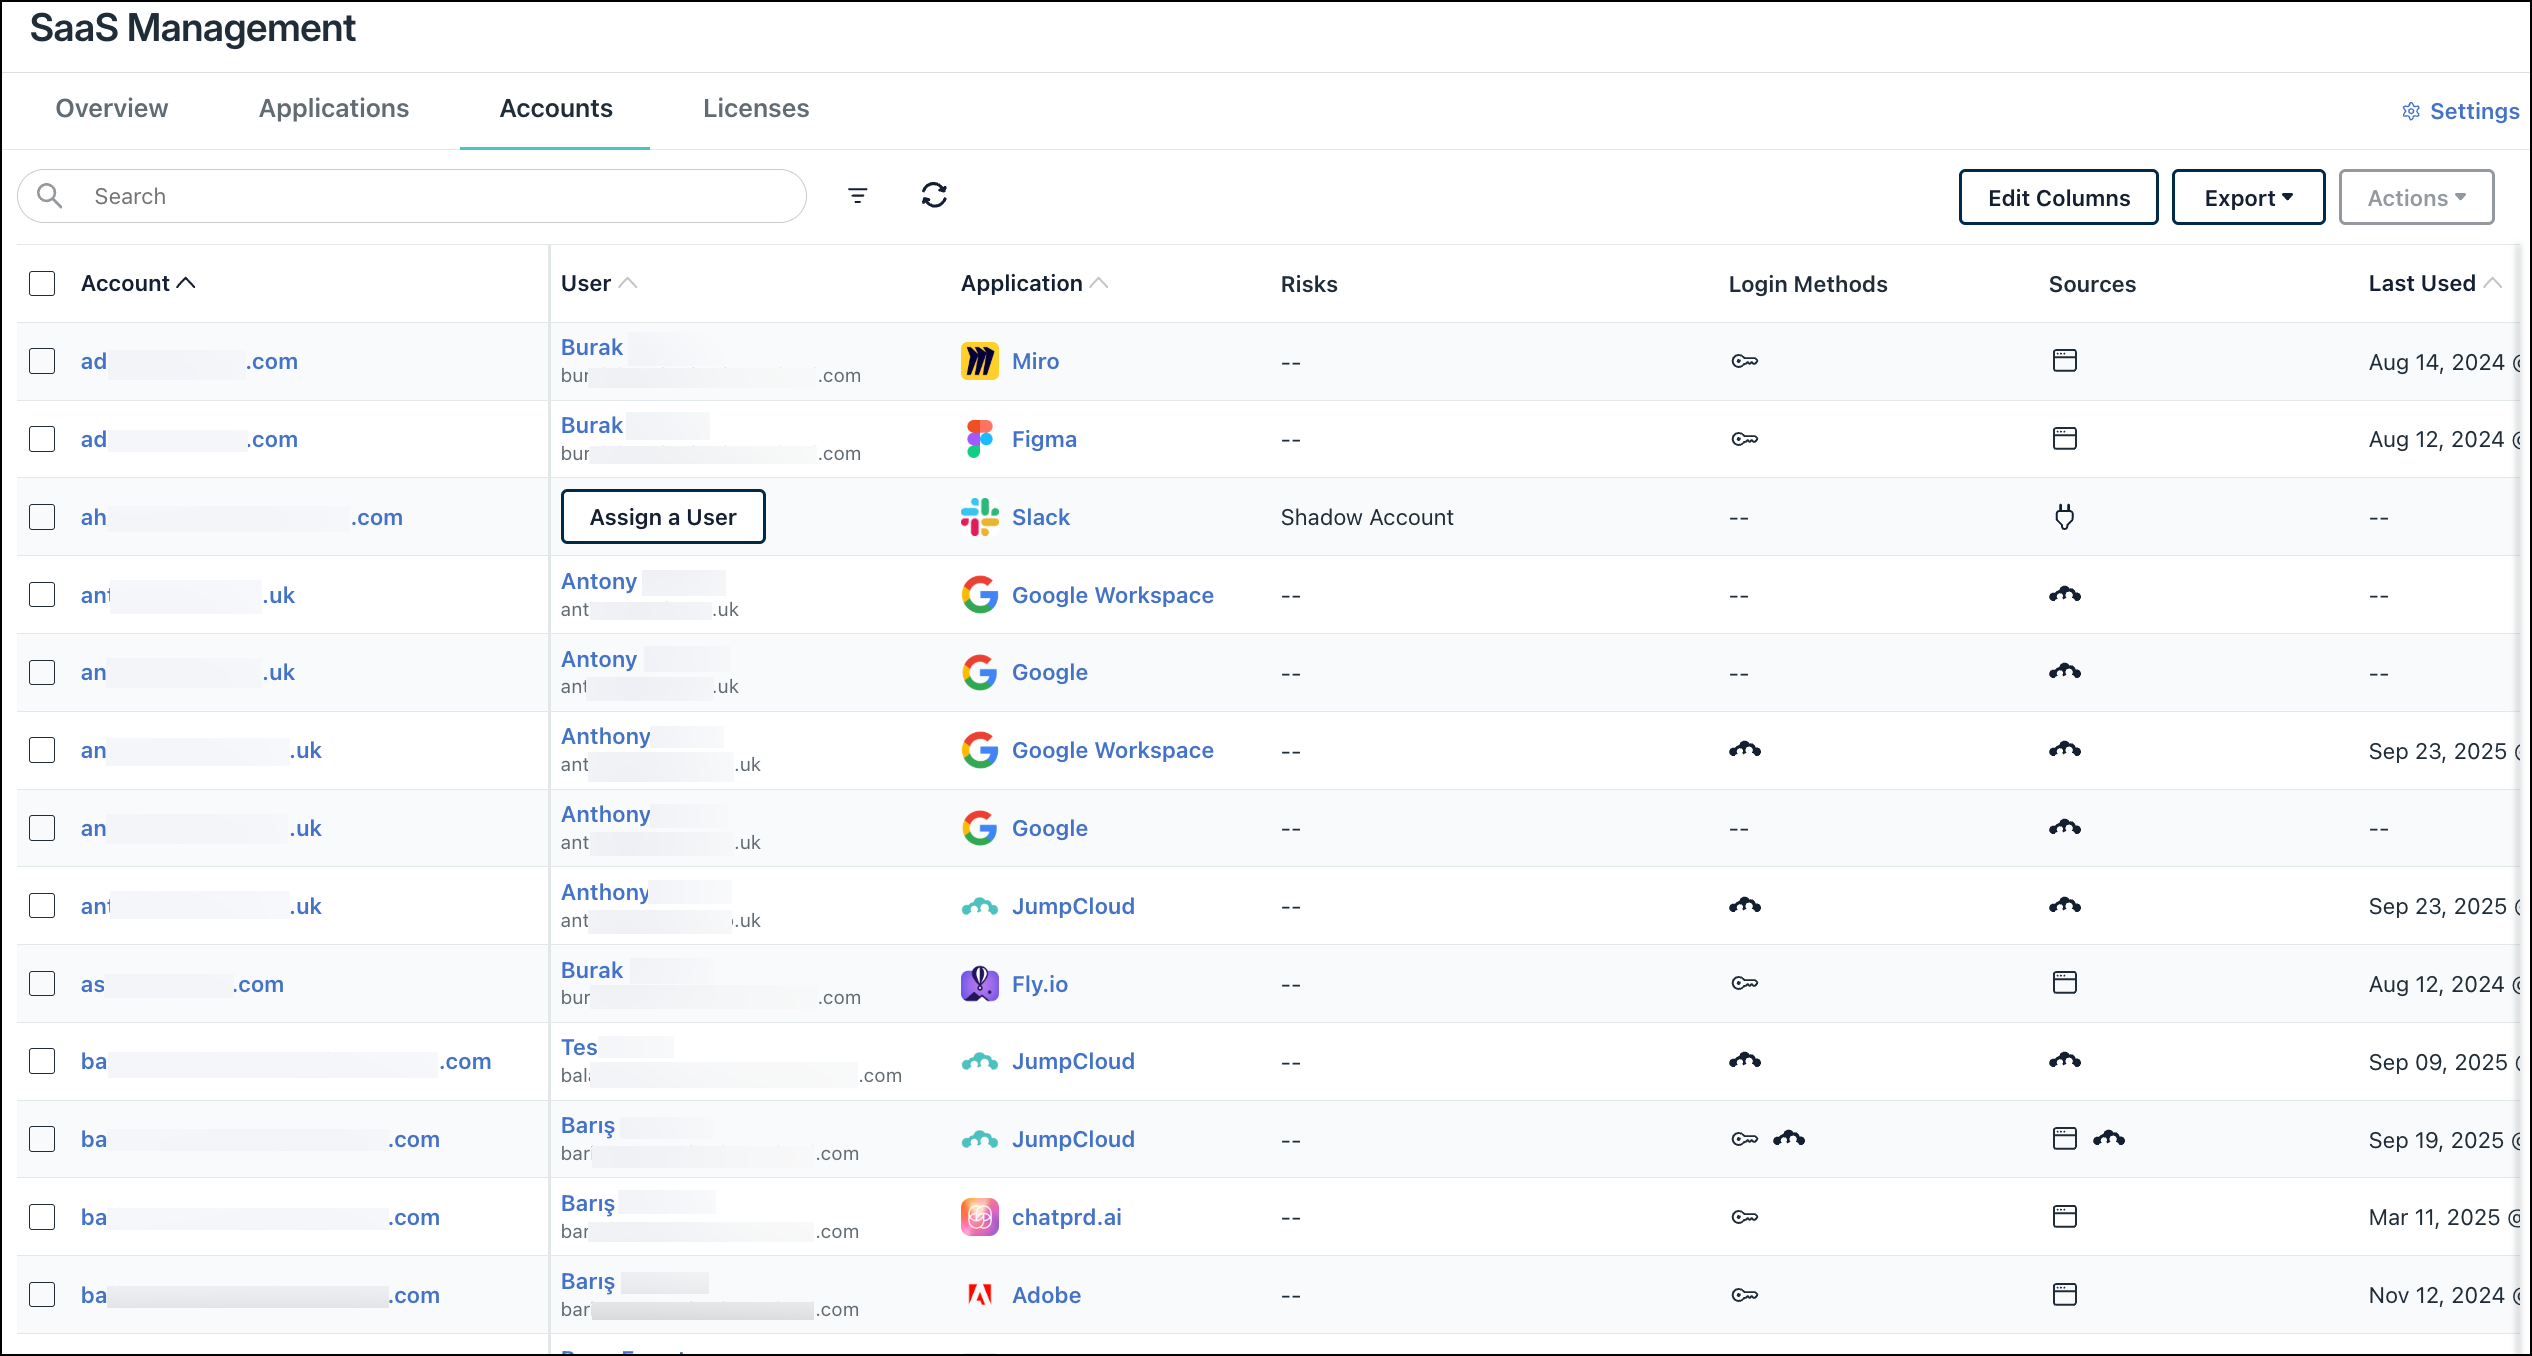Image resolution: width=2532 pixels, height=1356 pixels.
Task: Click the Fly.io application icon
Action: tap(979, 984)
